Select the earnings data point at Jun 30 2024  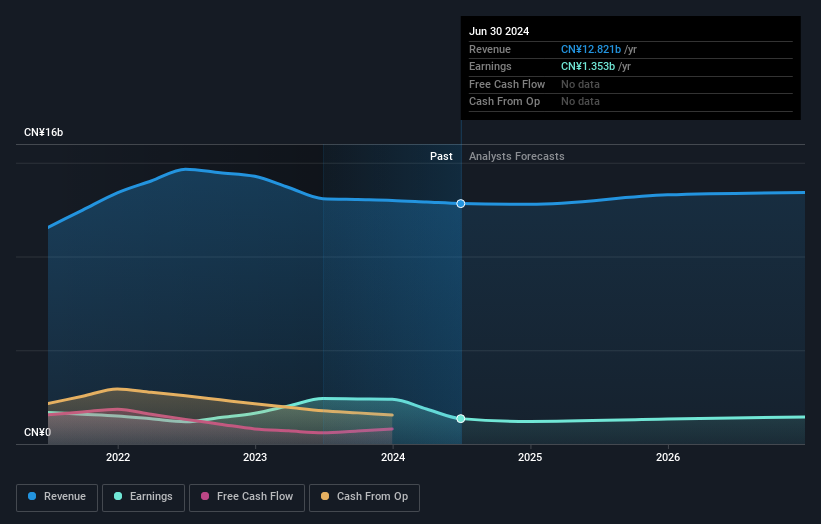point(460,419)
